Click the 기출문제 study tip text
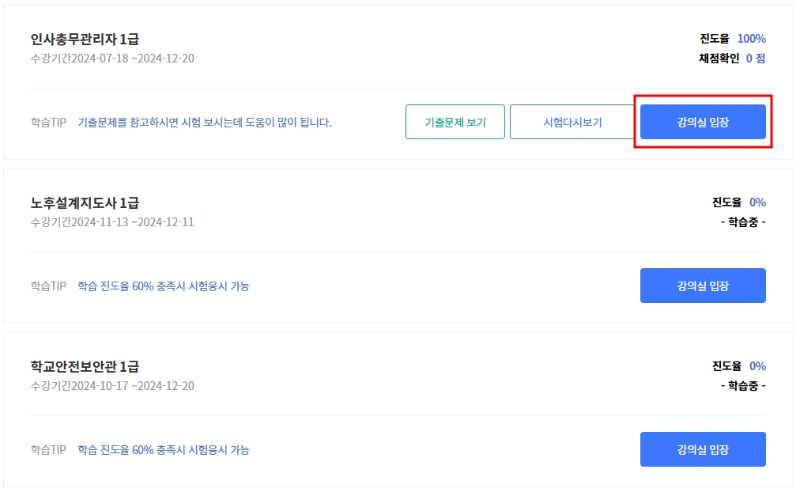 point(204,123)
